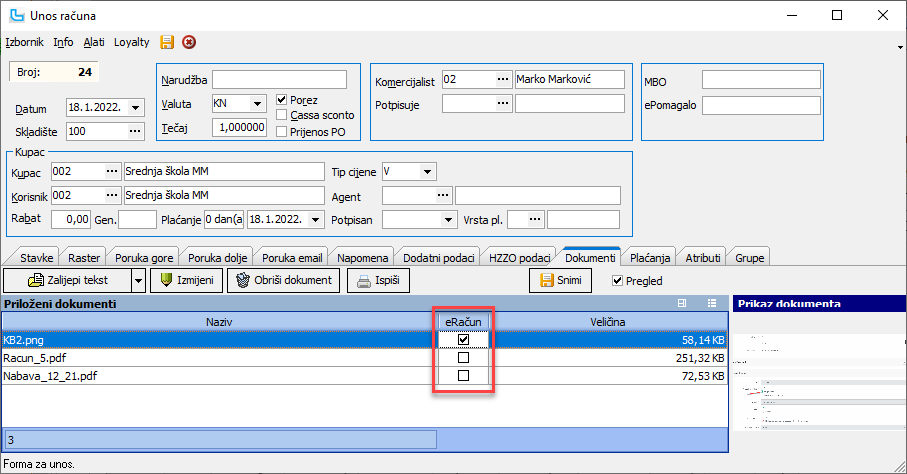
Task: Open Komercijalist lookup ellipsis button
Action: tap(503, 79)
